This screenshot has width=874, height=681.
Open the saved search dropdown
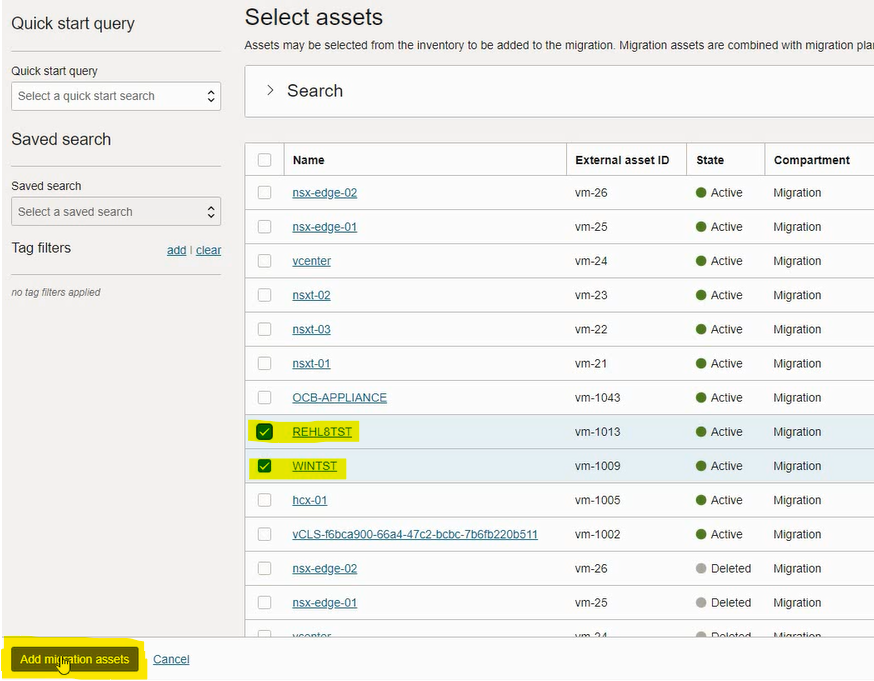[116, 212]
